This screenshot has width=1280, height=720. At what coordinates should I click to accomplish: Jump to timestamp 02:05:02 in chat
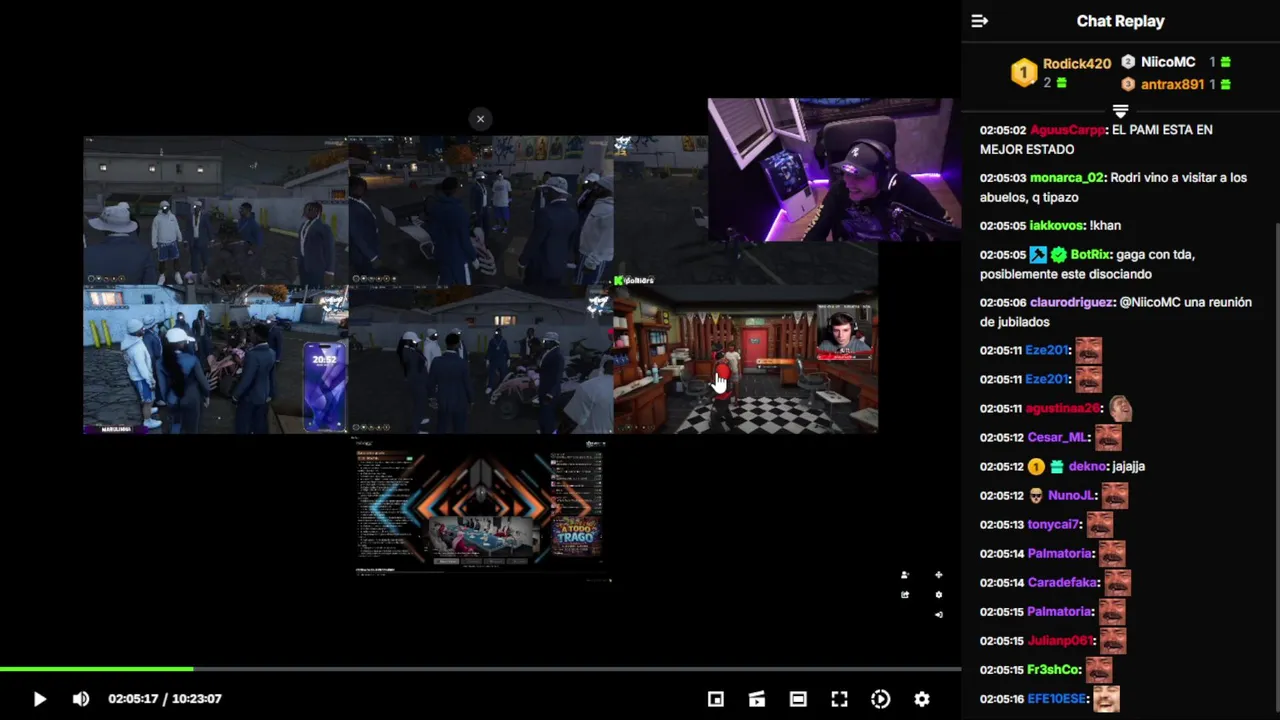coord(1003,130)
